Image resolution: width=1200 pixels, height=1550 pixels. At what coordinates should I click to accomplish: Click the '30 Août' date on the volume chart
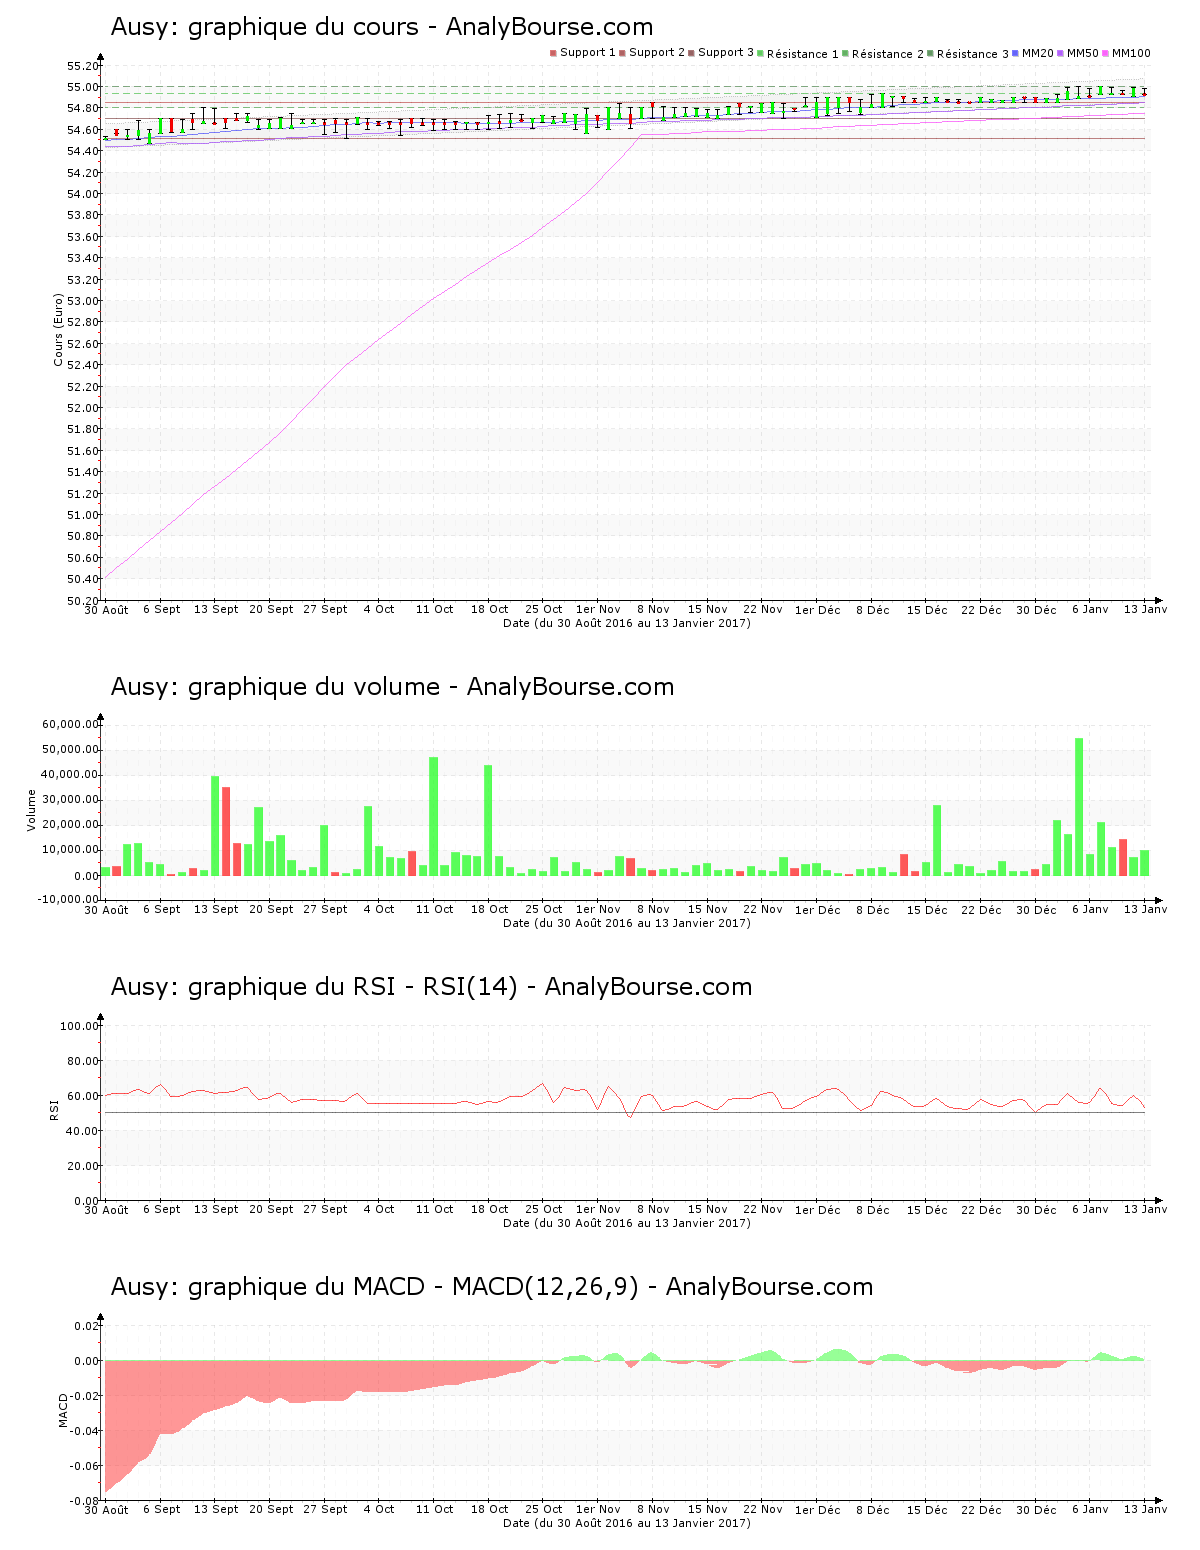pos(106,909)
